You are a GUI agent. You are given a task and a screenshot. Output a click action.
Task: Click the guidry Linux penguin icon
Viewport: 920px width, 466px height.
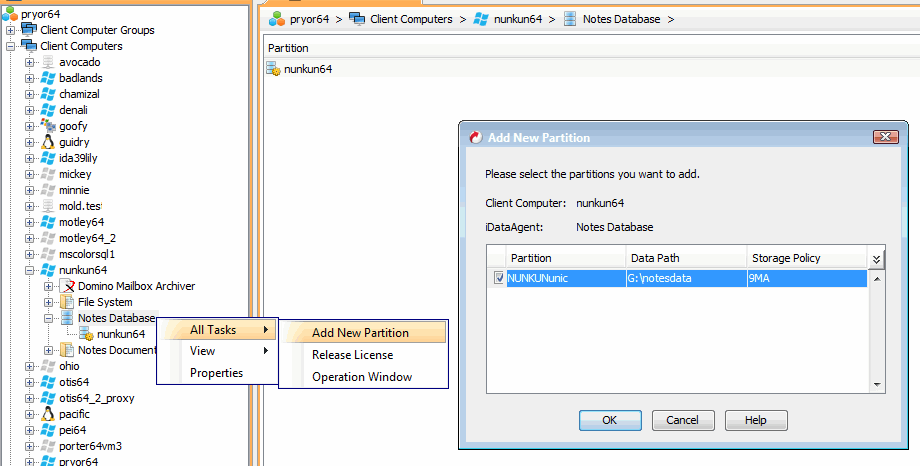point(48,142)
